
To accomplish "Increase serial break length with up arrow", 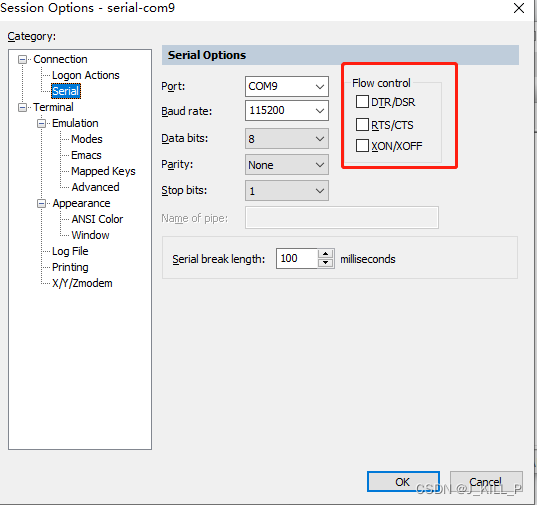I will [325, 254].
